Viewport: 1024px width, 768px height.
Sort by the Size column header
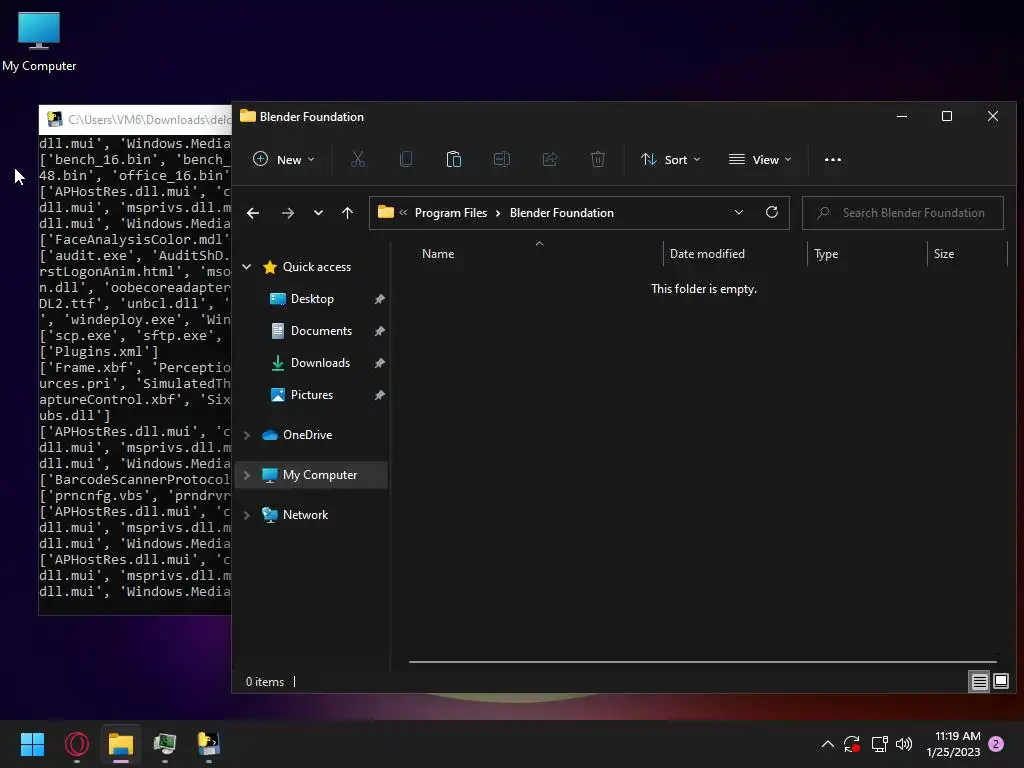[944, 253]
